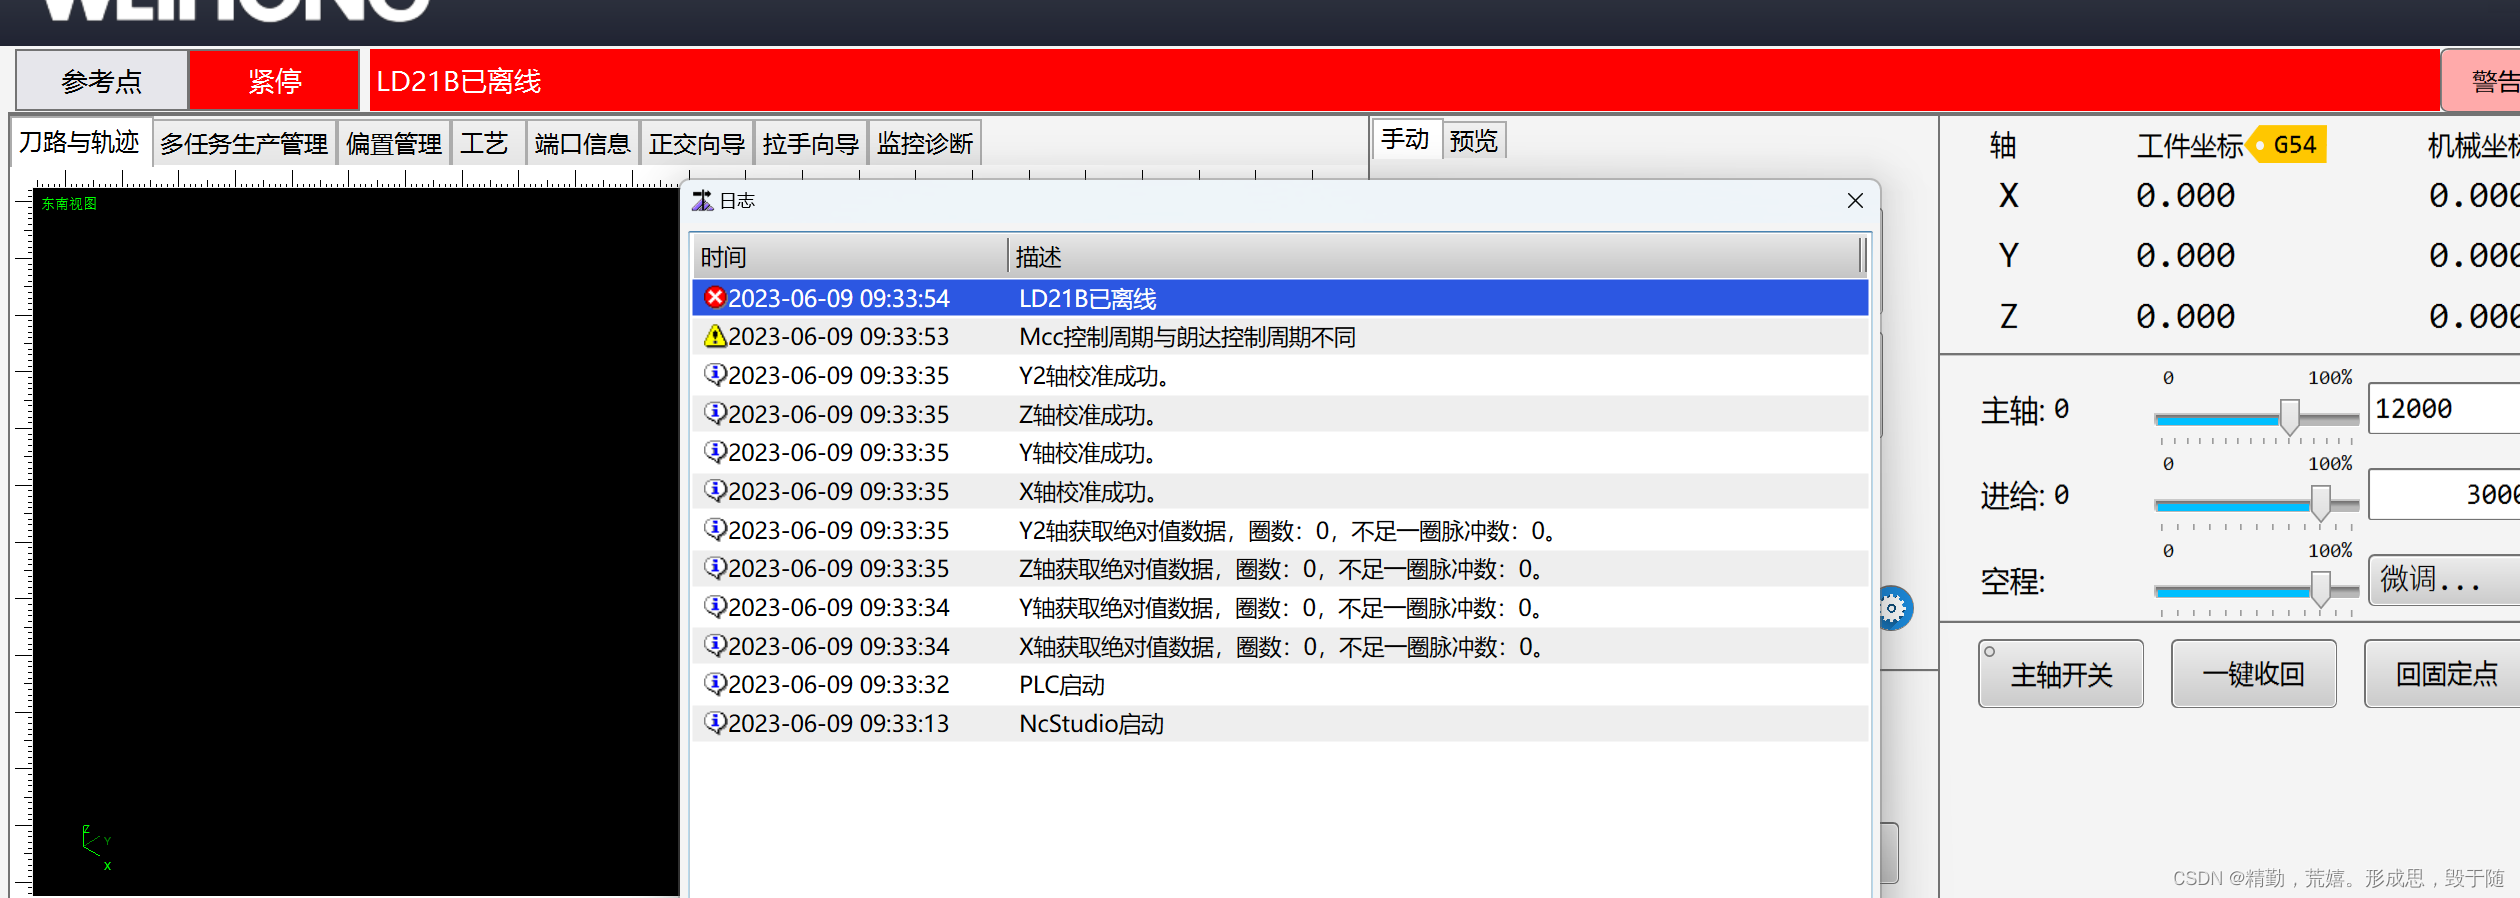Switch to 多任务生产管理 tab

(x=244, y=144)
